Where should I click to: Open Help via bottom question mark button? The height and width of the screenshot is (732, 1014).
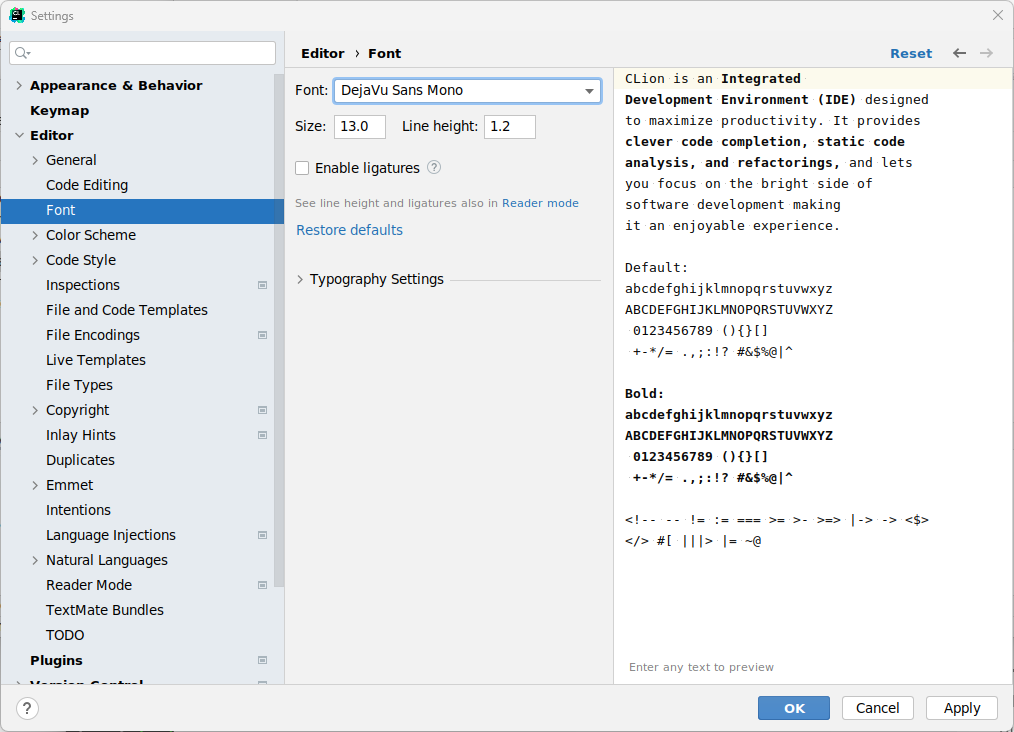[27, 708]
